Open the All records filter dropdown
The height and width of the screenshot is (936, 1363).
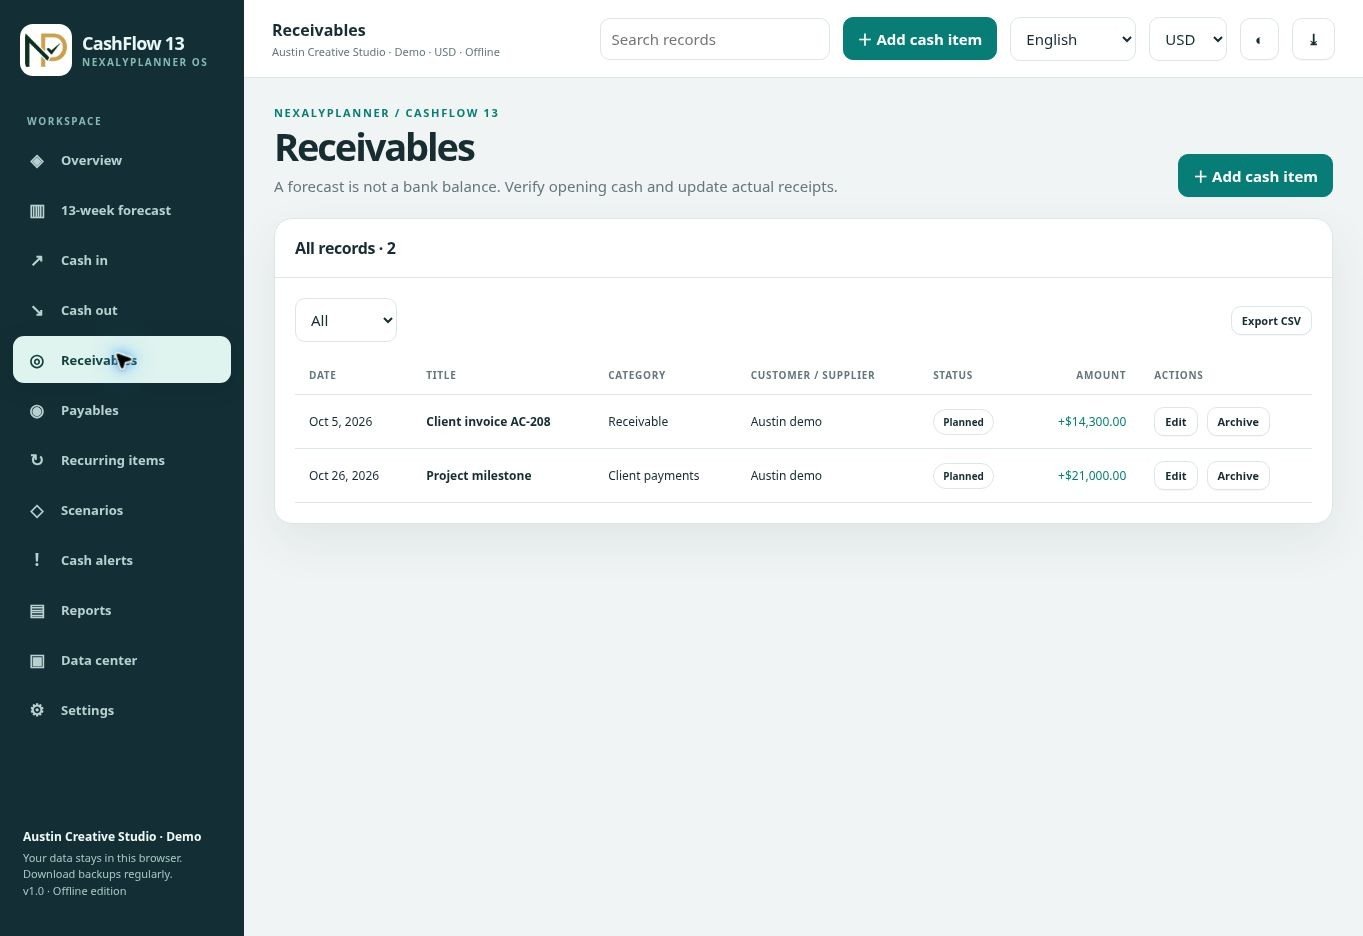click(x=346, y=320)
